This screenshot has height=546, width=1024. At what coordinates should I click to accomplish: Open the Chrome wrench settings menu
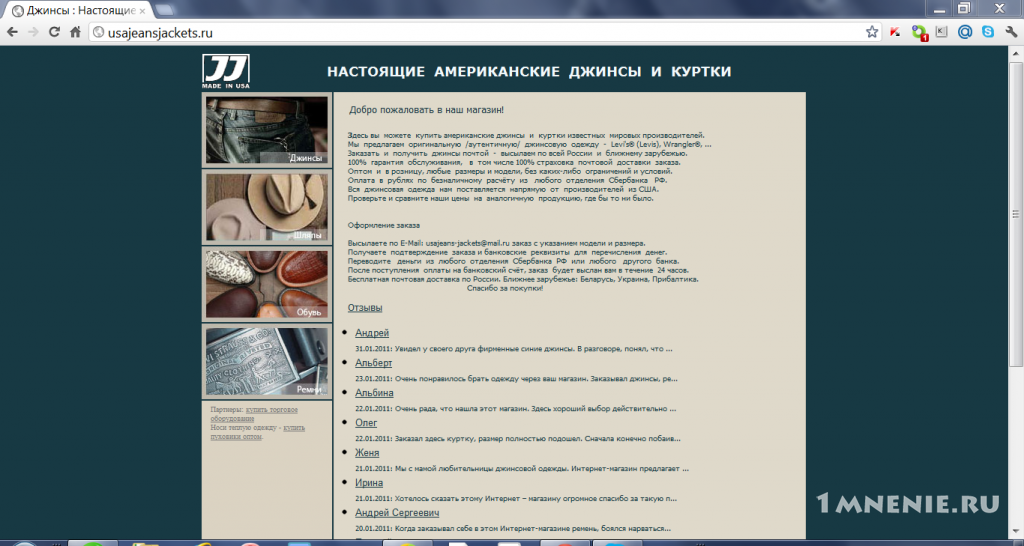point(1011,31)
